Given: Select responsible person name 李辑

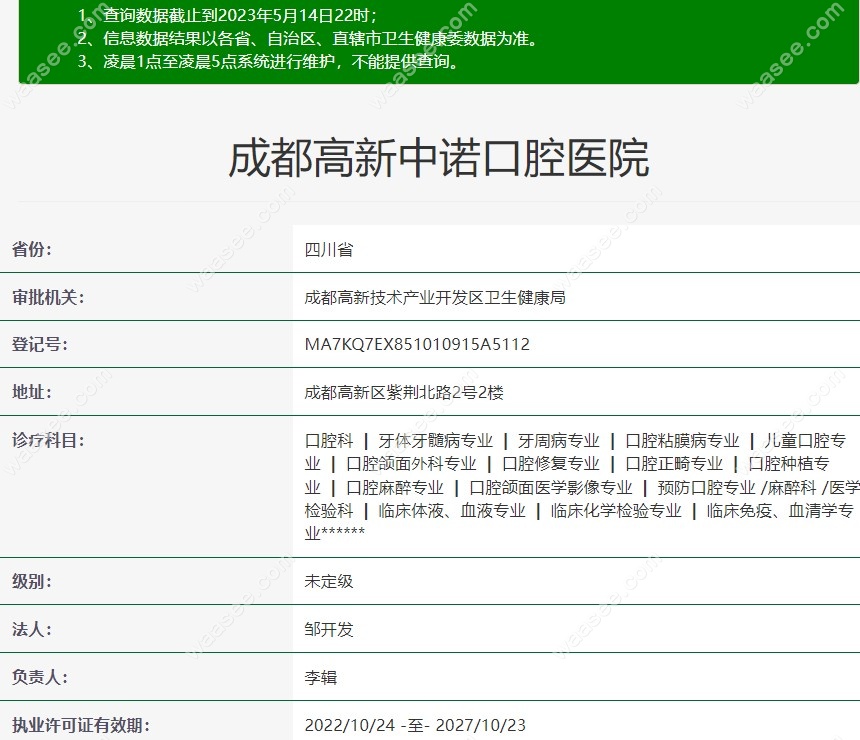Looking at the screenshot, I should [x=321, y=677].
